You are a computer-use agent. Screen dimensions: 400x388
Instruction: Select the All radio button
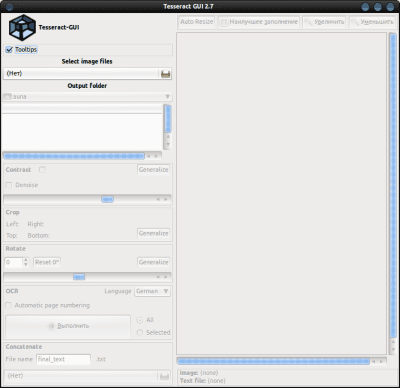(140, 320)
